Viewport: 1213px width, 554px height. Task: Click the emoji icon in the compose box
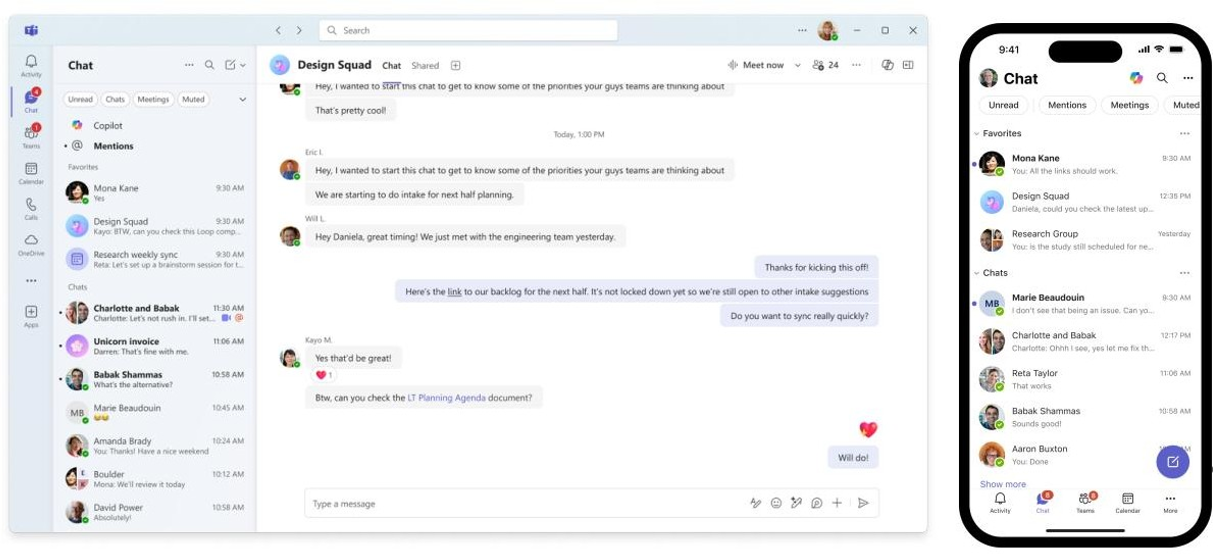776,503
